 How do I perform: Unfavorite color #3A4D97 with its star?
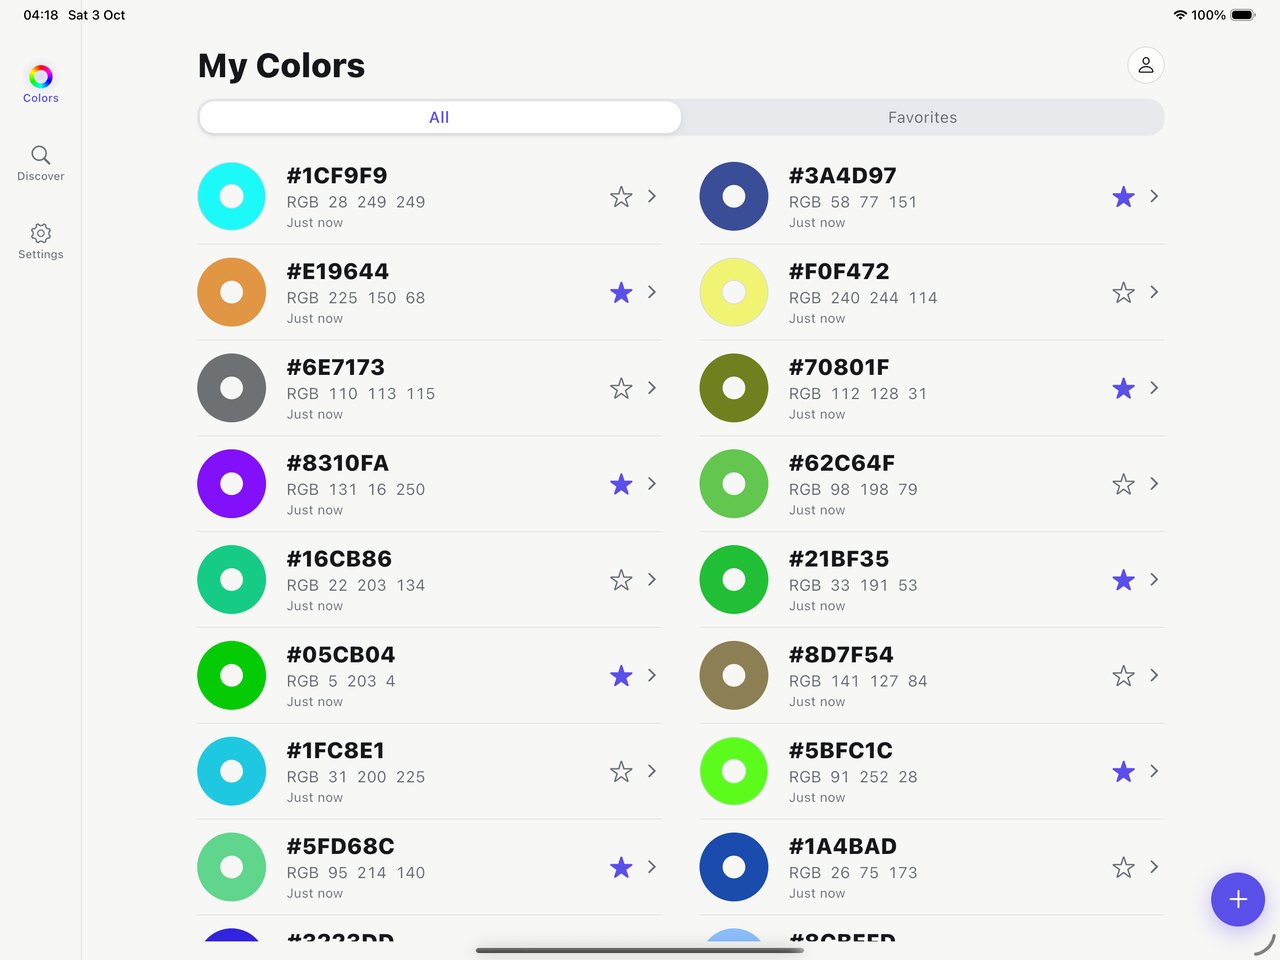coord(1123,197)
